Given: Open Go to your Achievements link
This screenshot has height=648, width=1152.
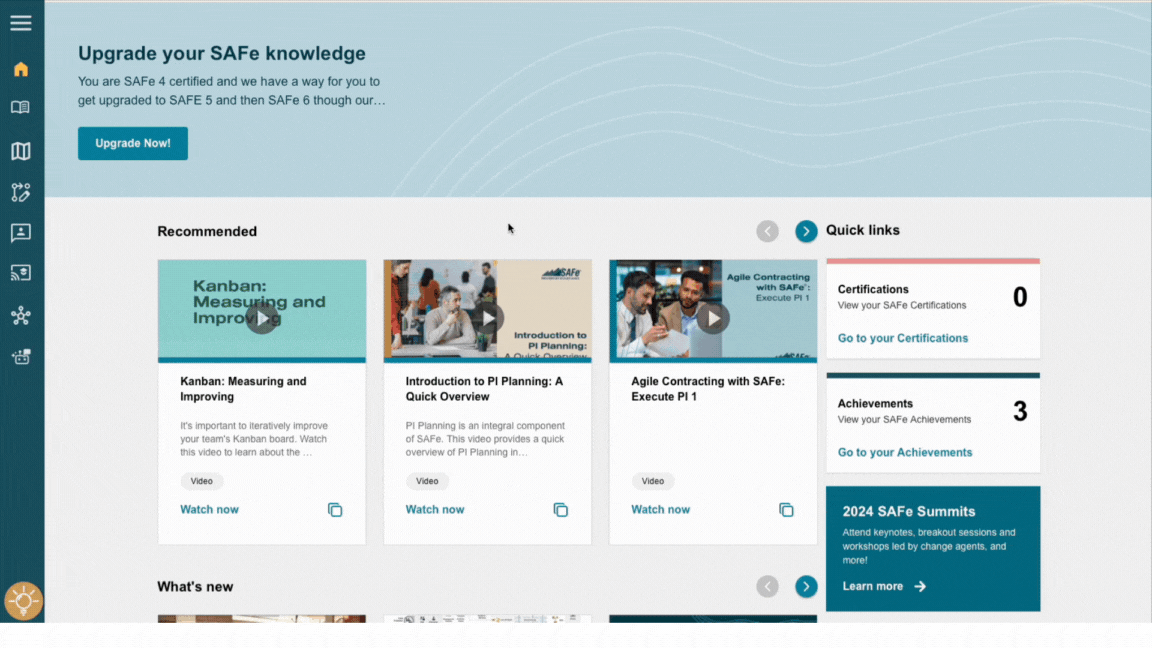Looking at the screenshot, I should click(x=905, y=453).
